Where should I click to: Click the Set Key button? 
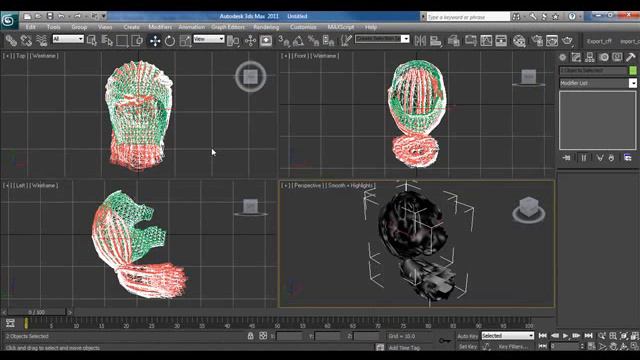click(467, 347)
